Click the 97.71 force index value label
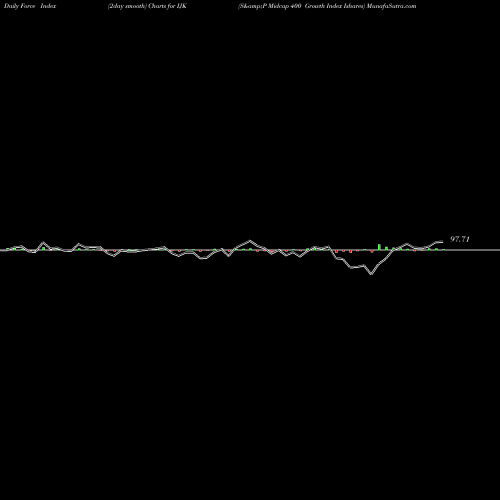The image size is (500, 500). point(460,239)
